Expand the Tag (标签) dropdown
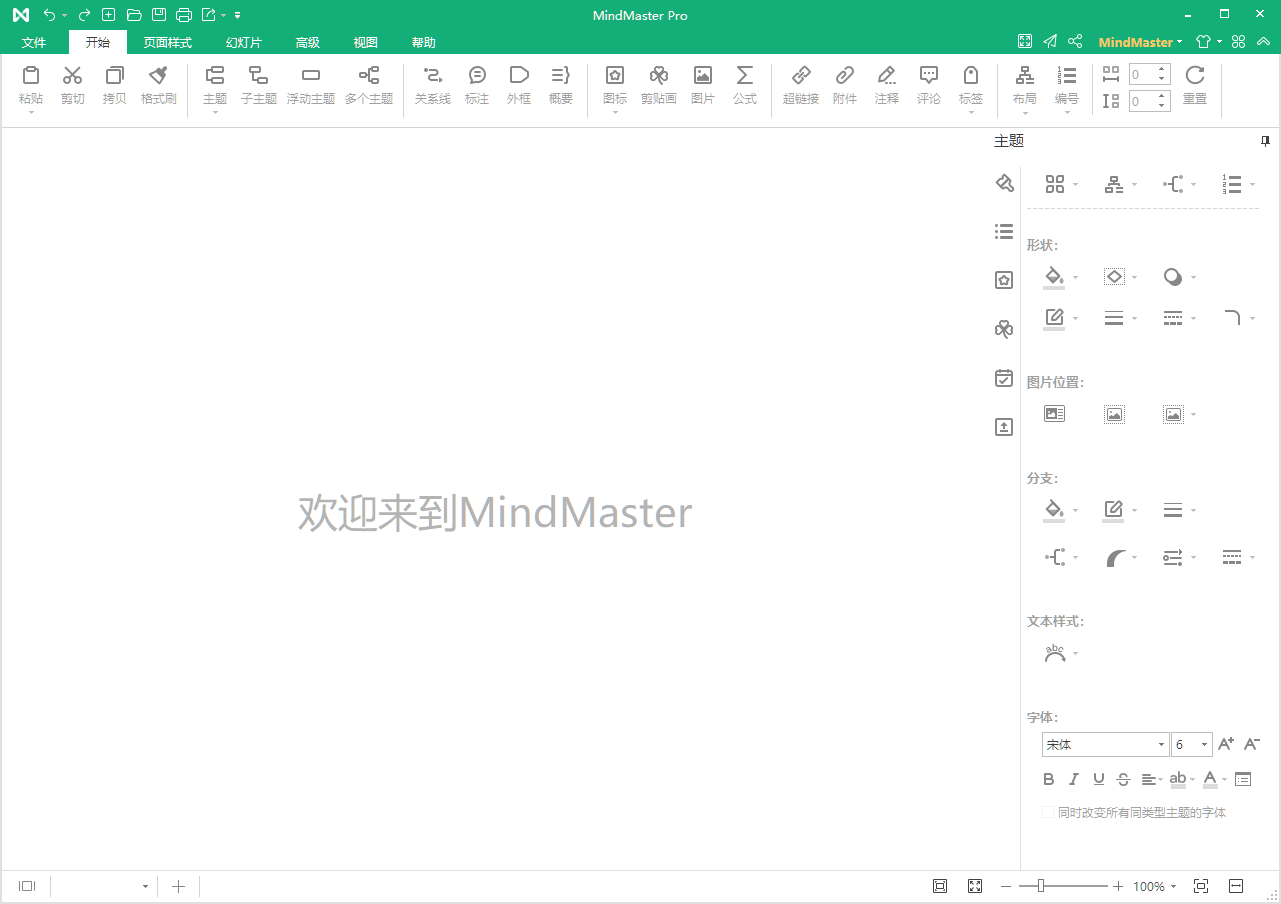 click(971, 112)
